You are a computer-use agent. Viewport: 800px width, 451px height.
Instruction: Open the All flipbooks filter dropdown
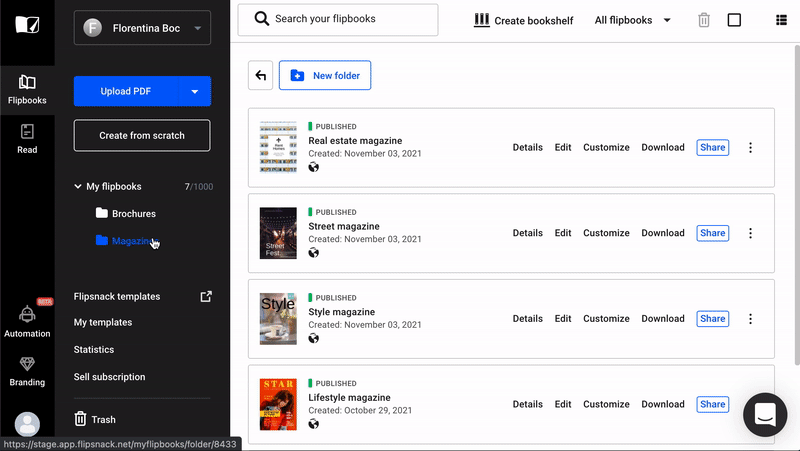click(x=633, y=20)
